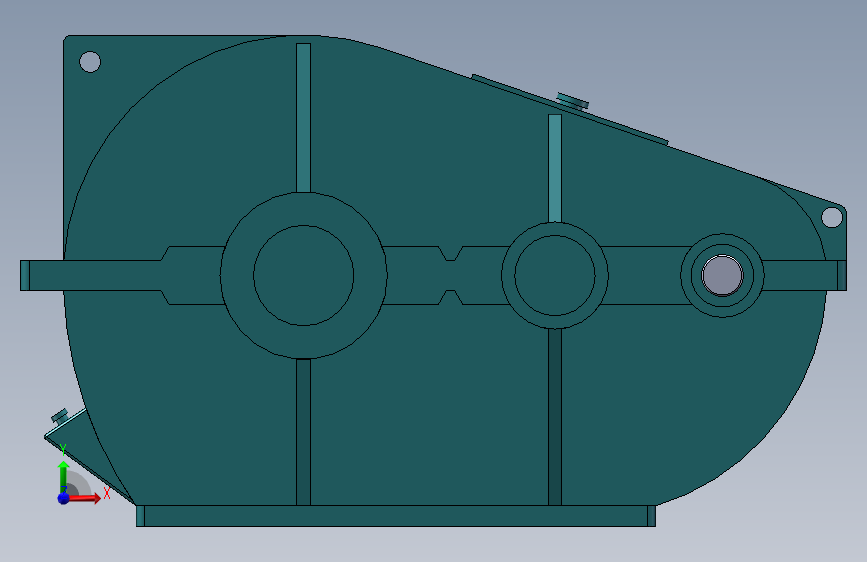Click the green Y axis arrow of the triad
Screen dimensions: 867x562
[x=64, y=476]
